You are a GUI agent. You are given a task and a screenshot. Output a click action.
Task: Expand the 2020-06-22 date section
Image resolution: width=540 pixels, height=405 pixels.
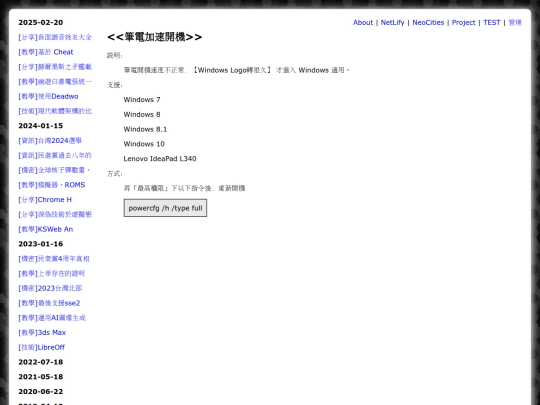tap(41, 392)
